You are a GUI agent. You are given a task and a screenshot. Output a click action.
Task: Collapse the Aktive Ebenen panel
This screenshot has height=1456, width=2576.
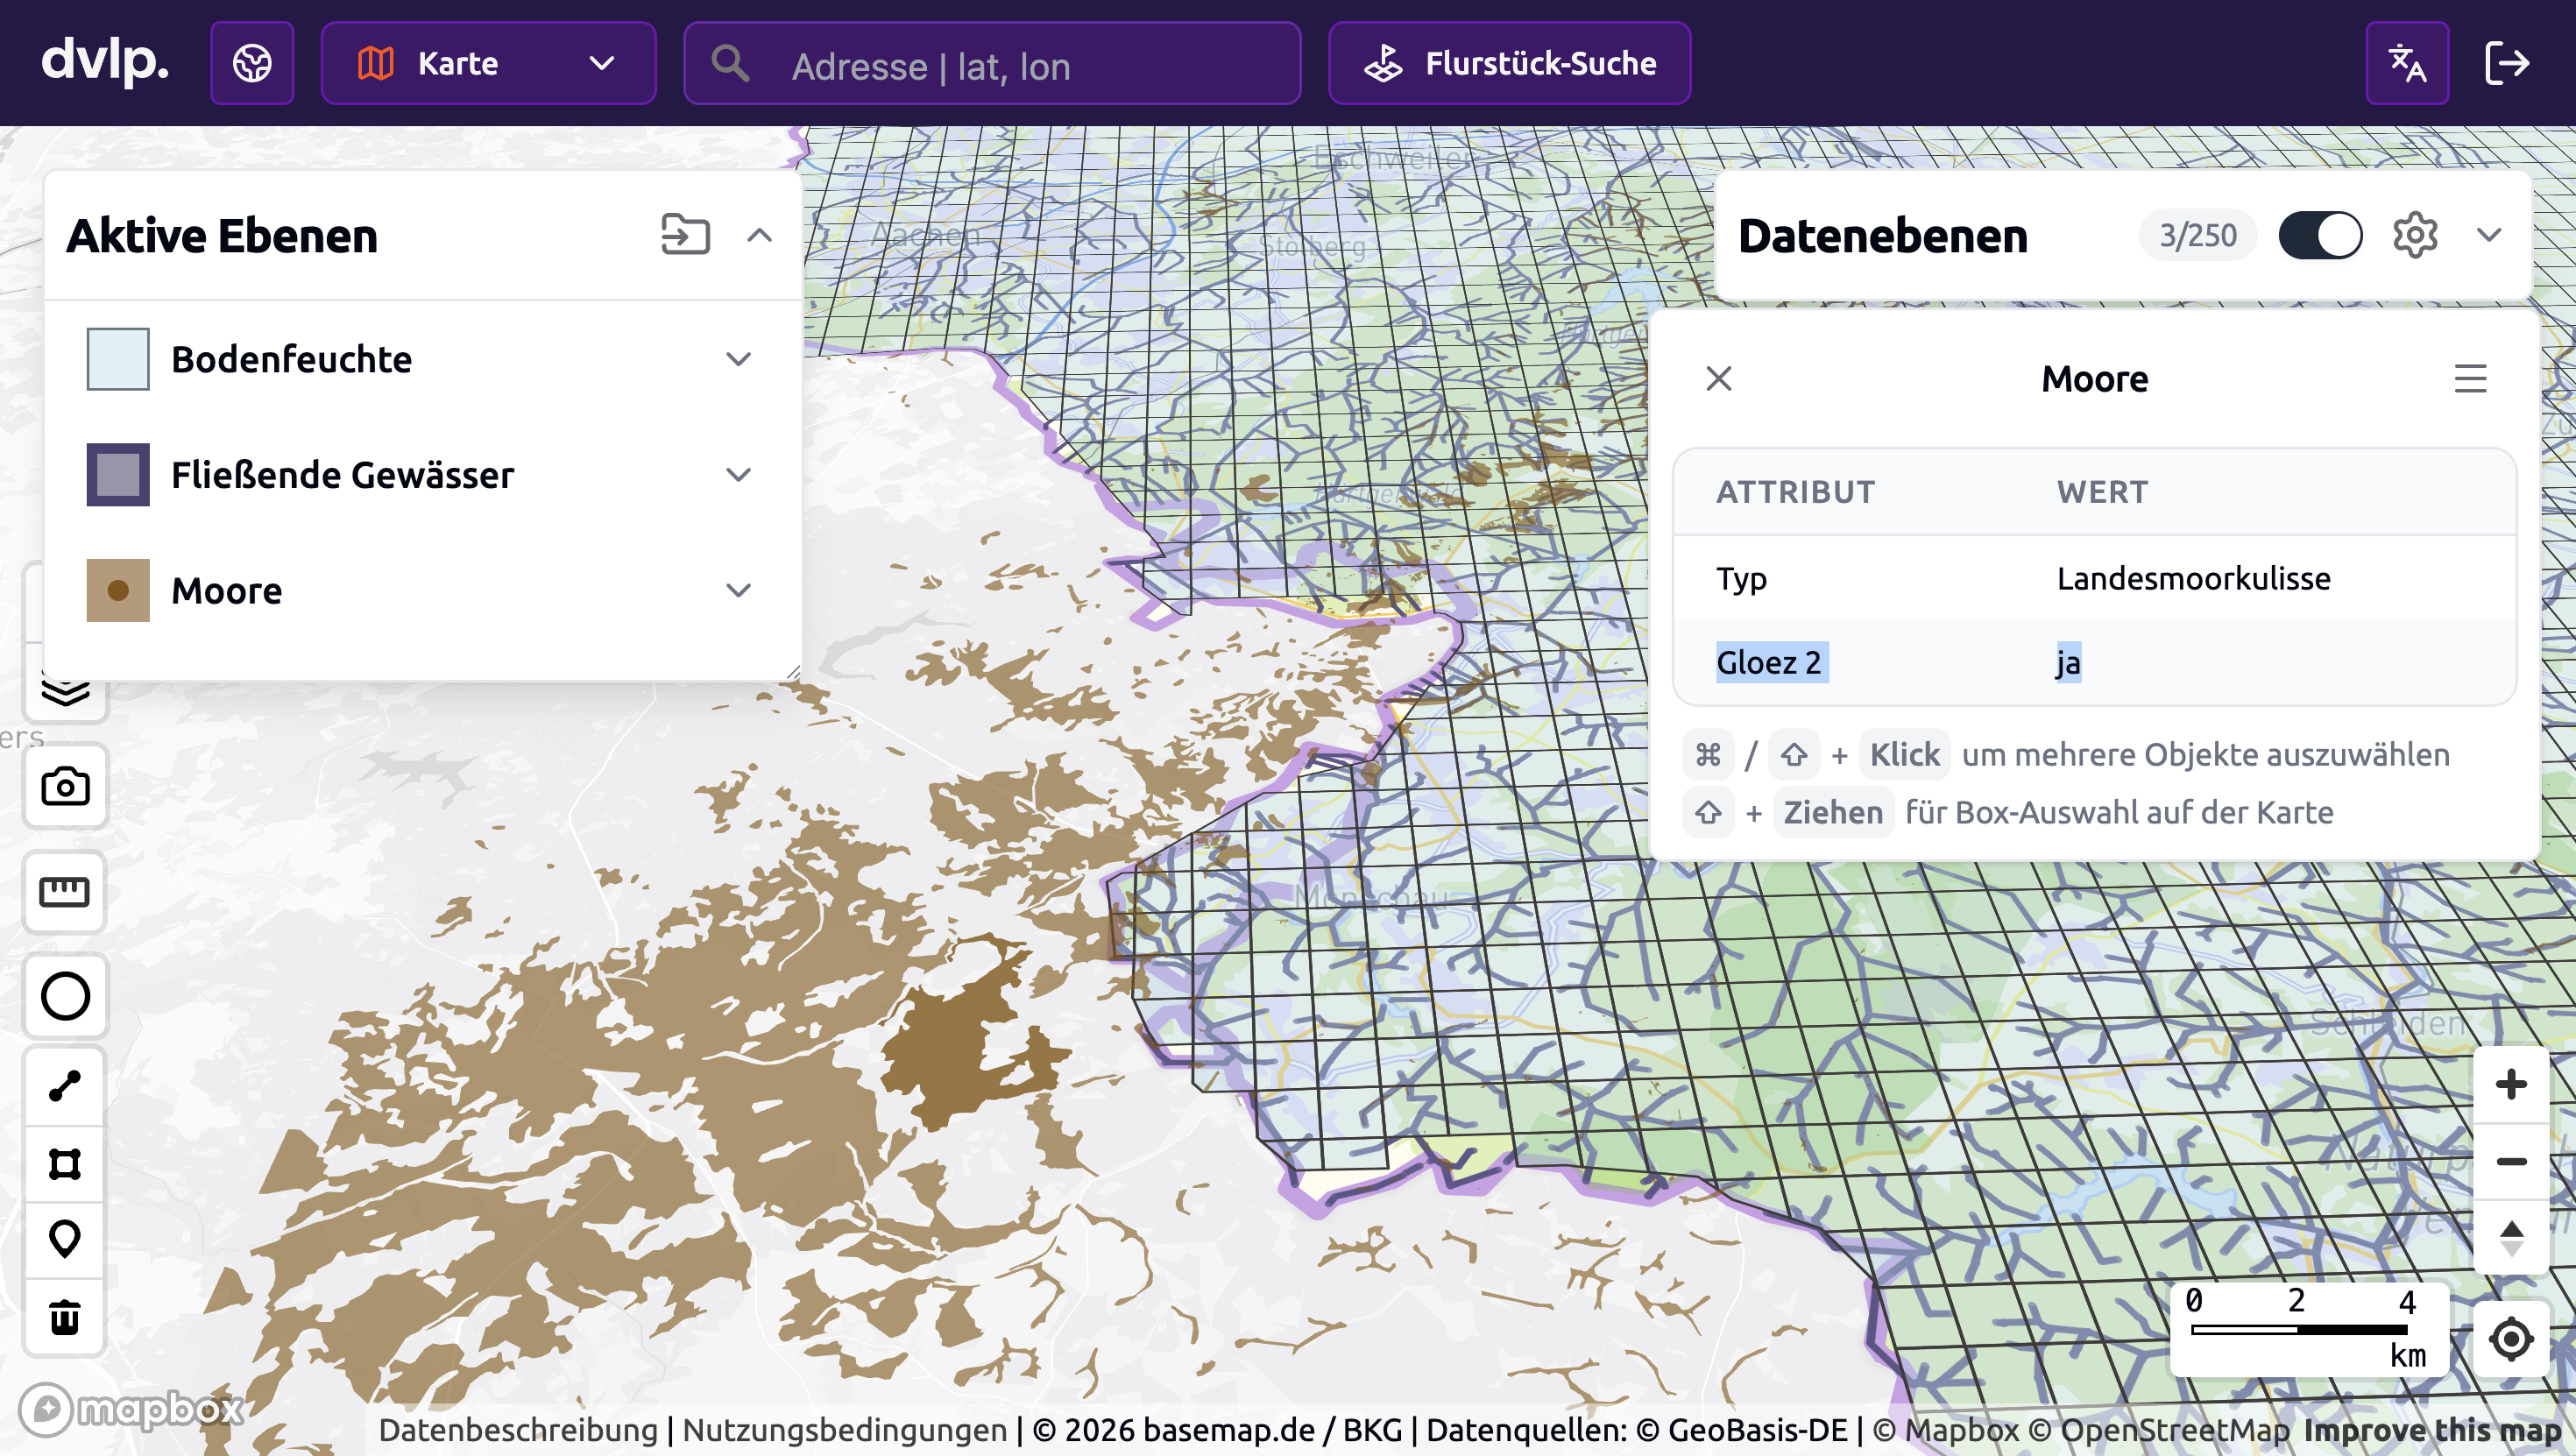[x=760, y=235]
